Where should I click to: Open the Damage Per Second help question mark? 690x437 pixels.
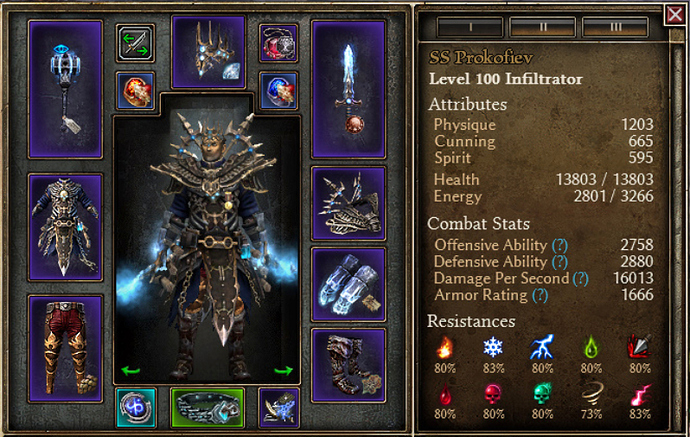pyautogui.click(x=580, y=279)
